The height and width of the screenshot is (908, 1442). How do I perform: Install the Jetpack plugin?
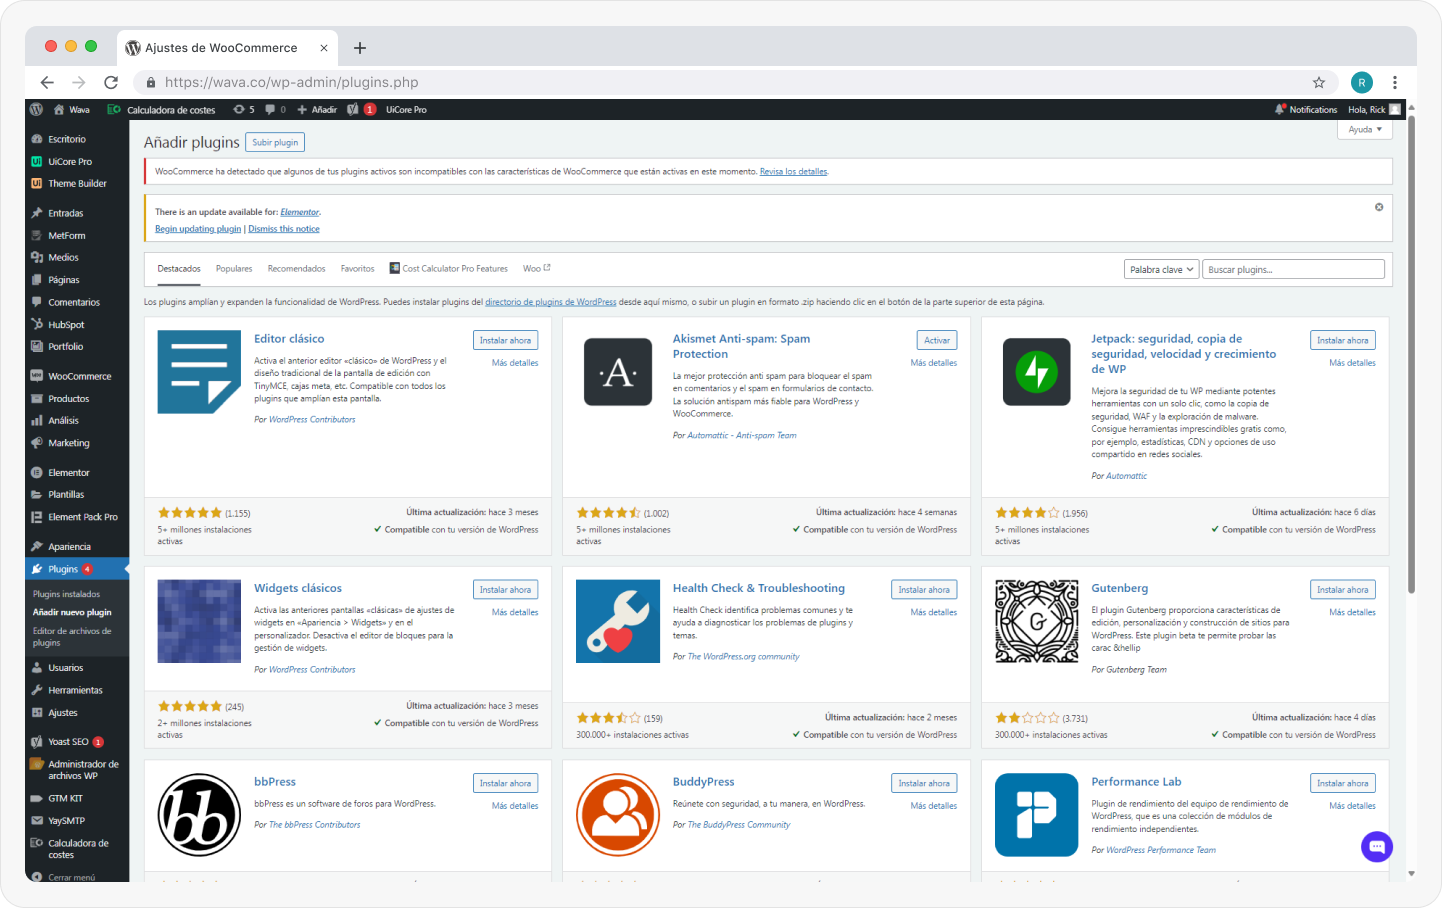[x=1343, y=340]
